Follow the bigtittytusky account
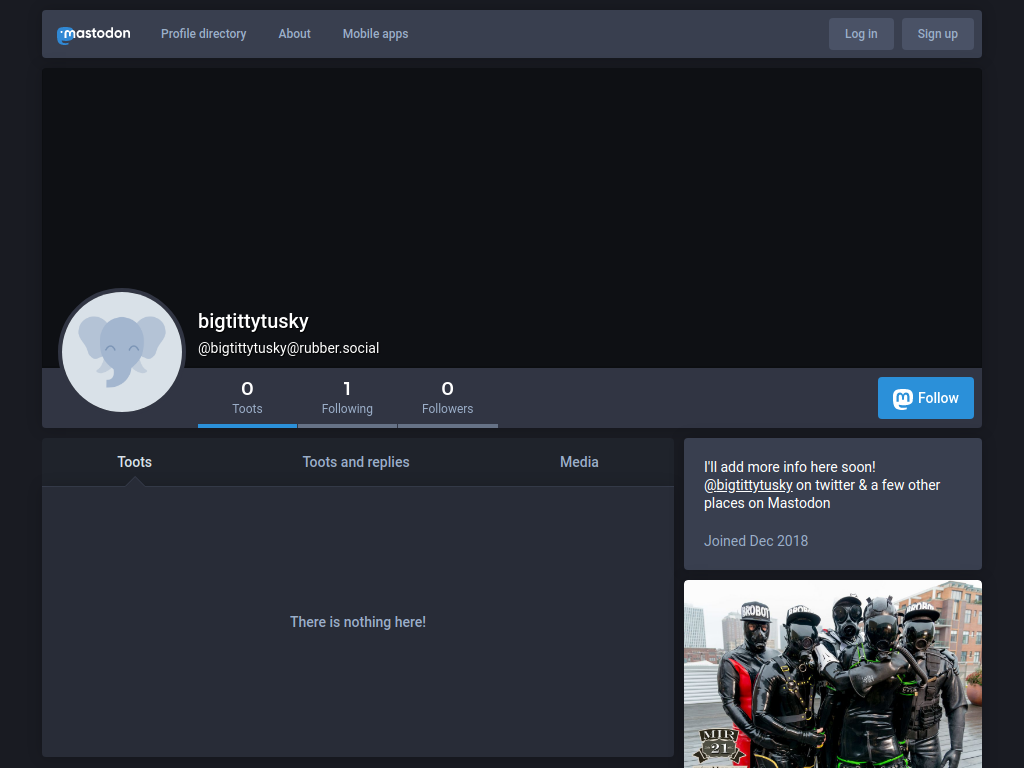The width and height of the screenshot is (1024, 768). tap(925, 398)
